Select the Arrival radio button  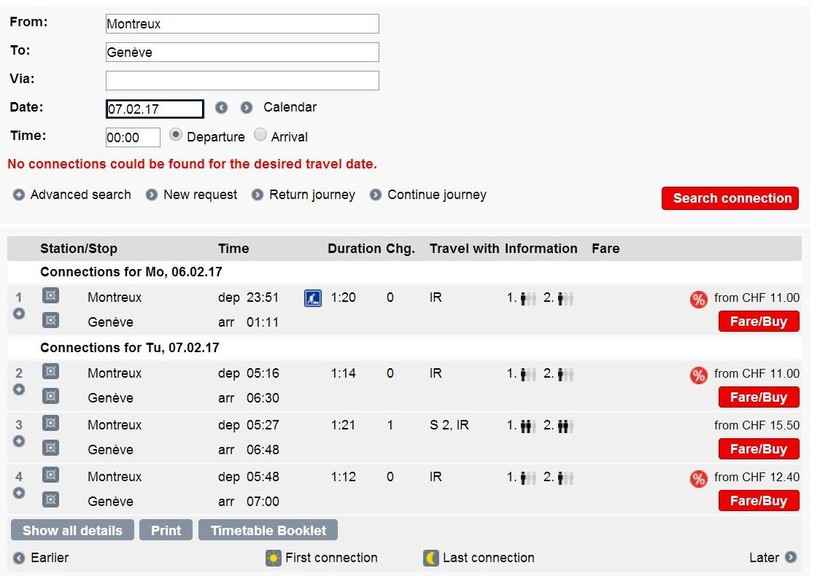click(x=260, y=135)
